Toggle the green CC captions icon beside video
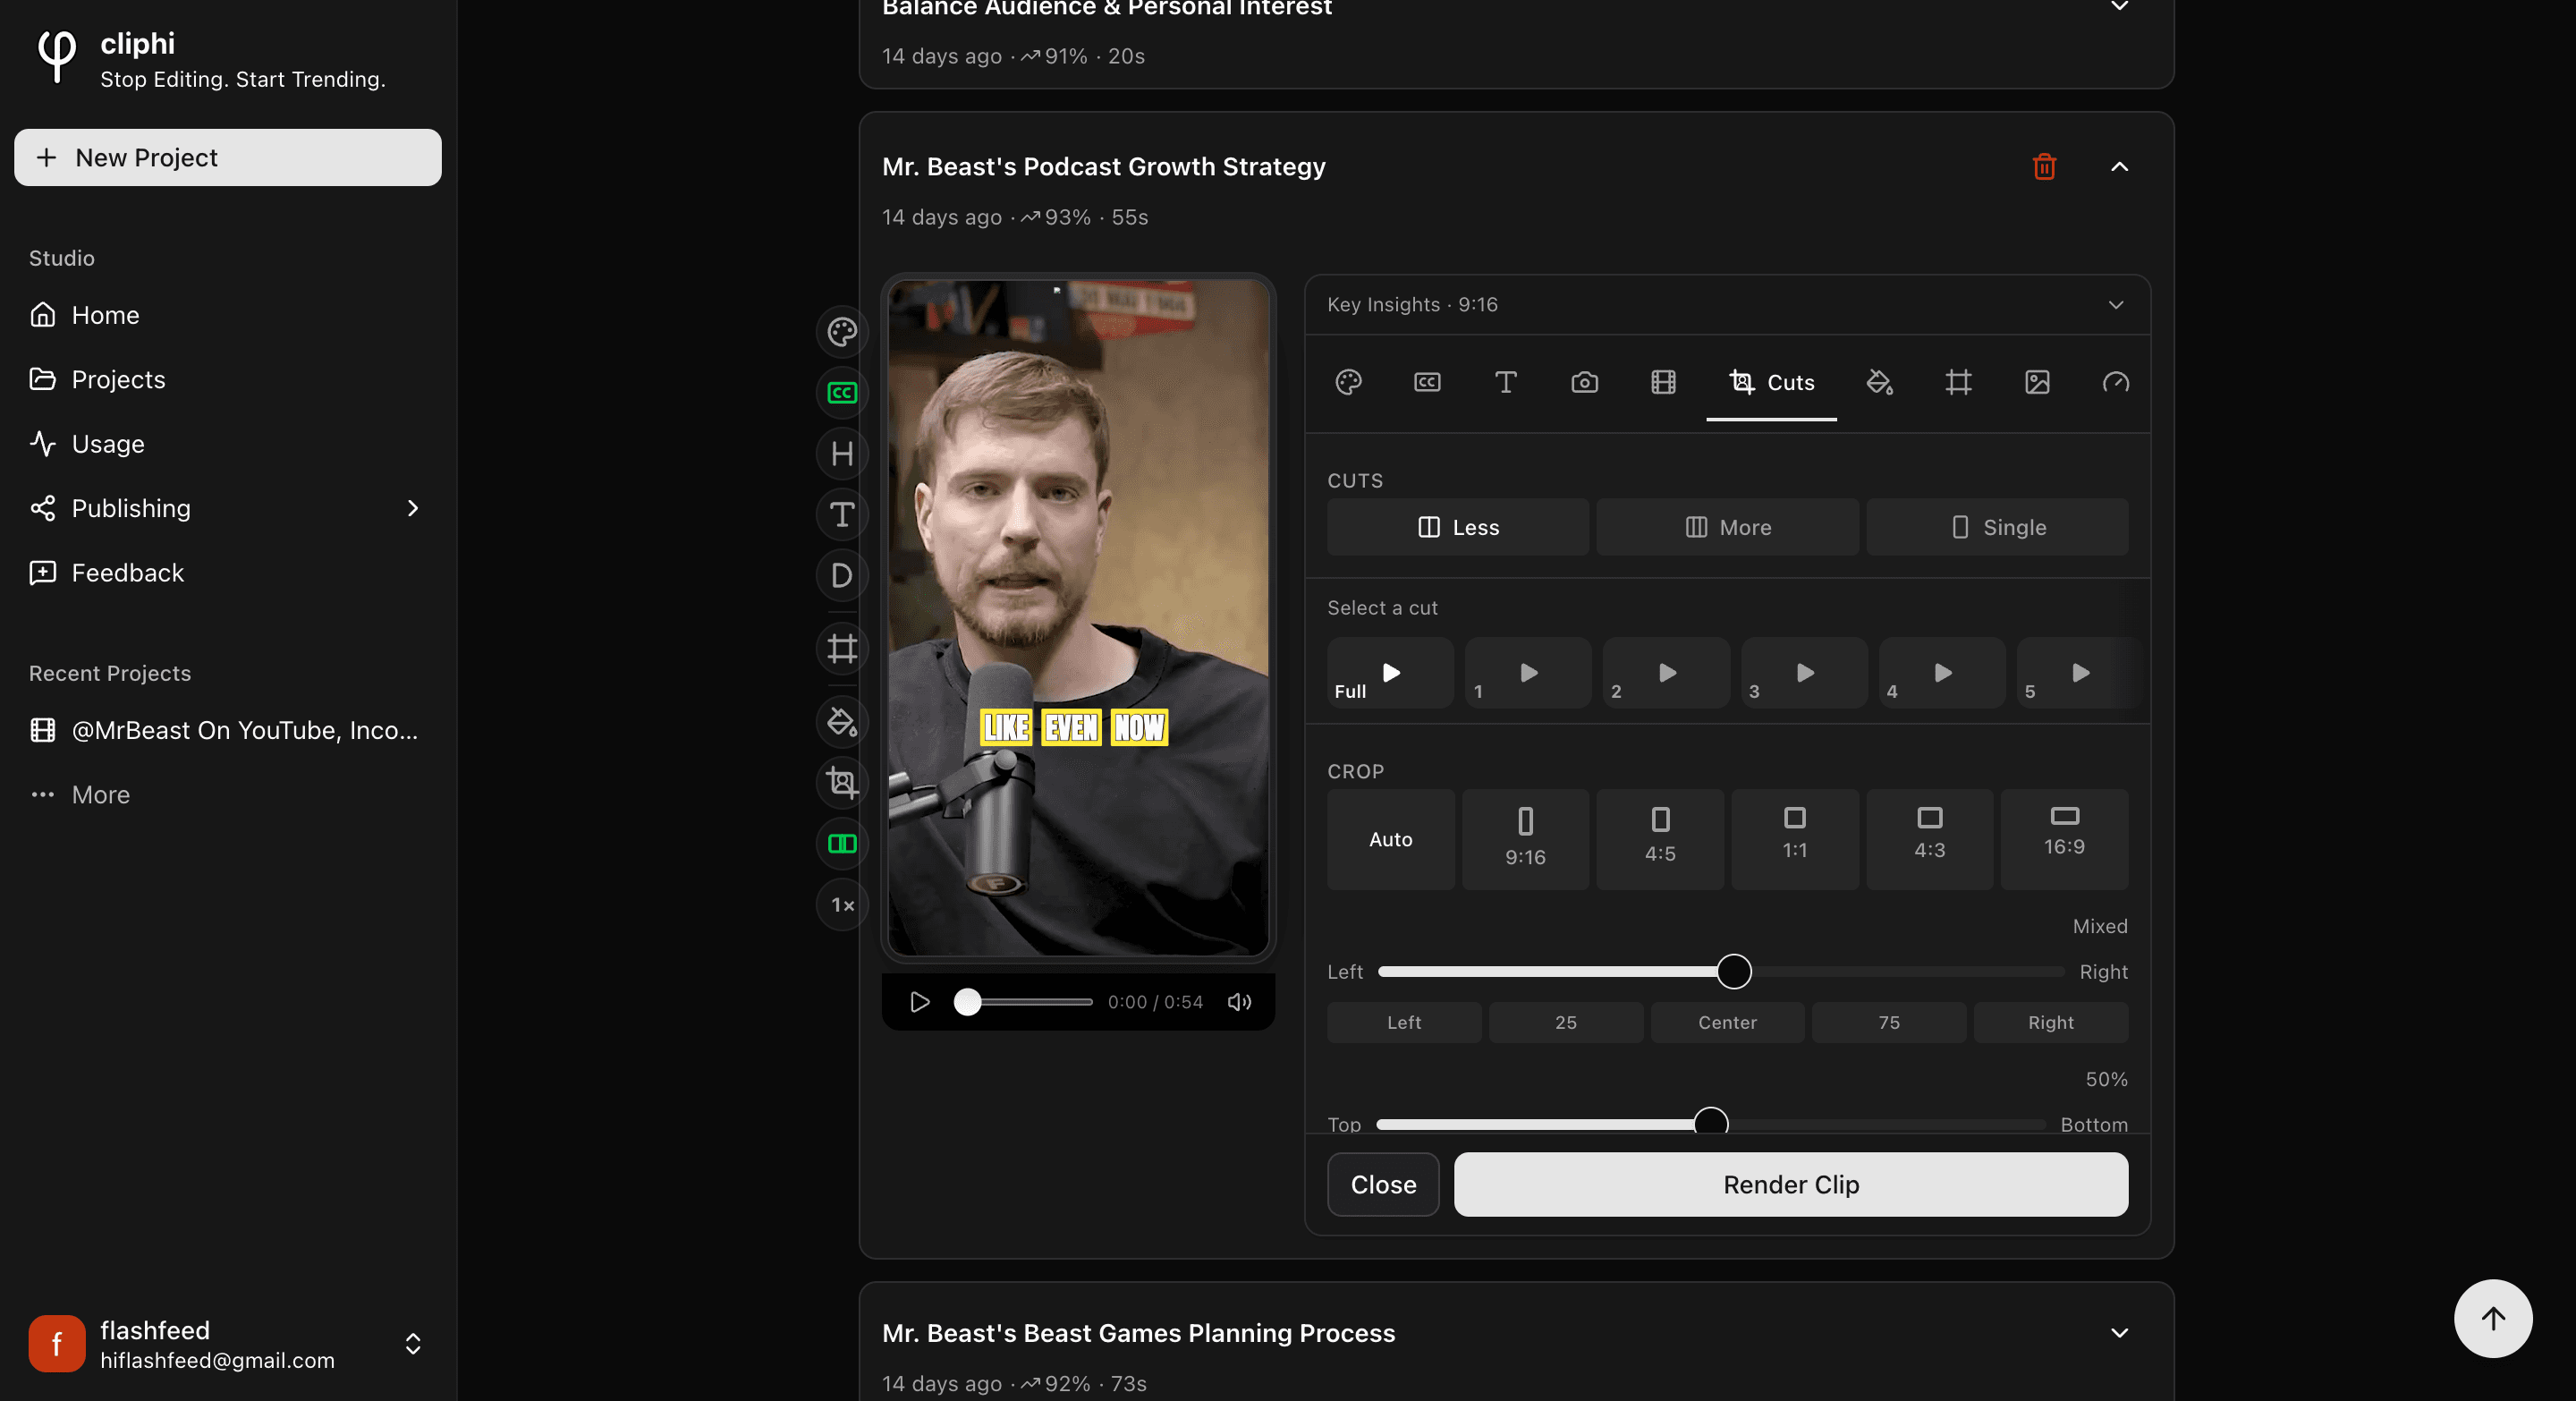The width and height of the screenshot is (2576, 1401). (x=842, y=393)
